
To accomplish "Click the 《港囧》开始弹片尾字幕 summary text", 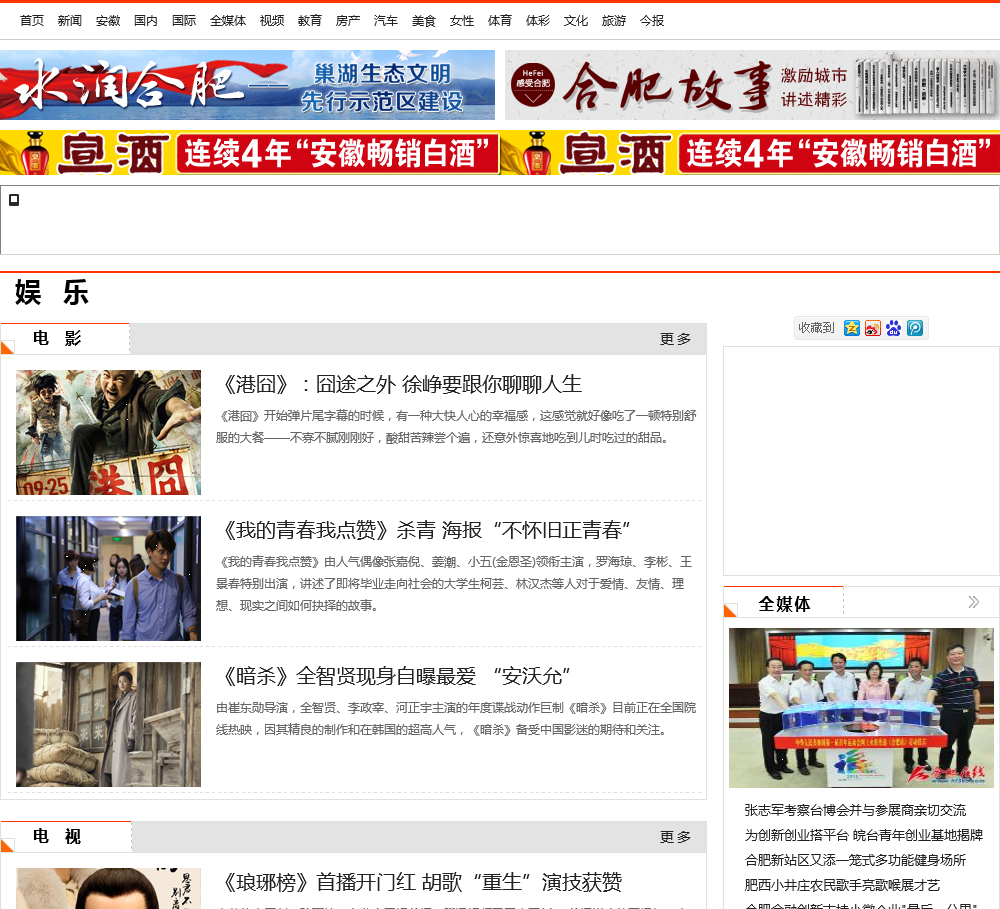I will [x=456, y=427].
